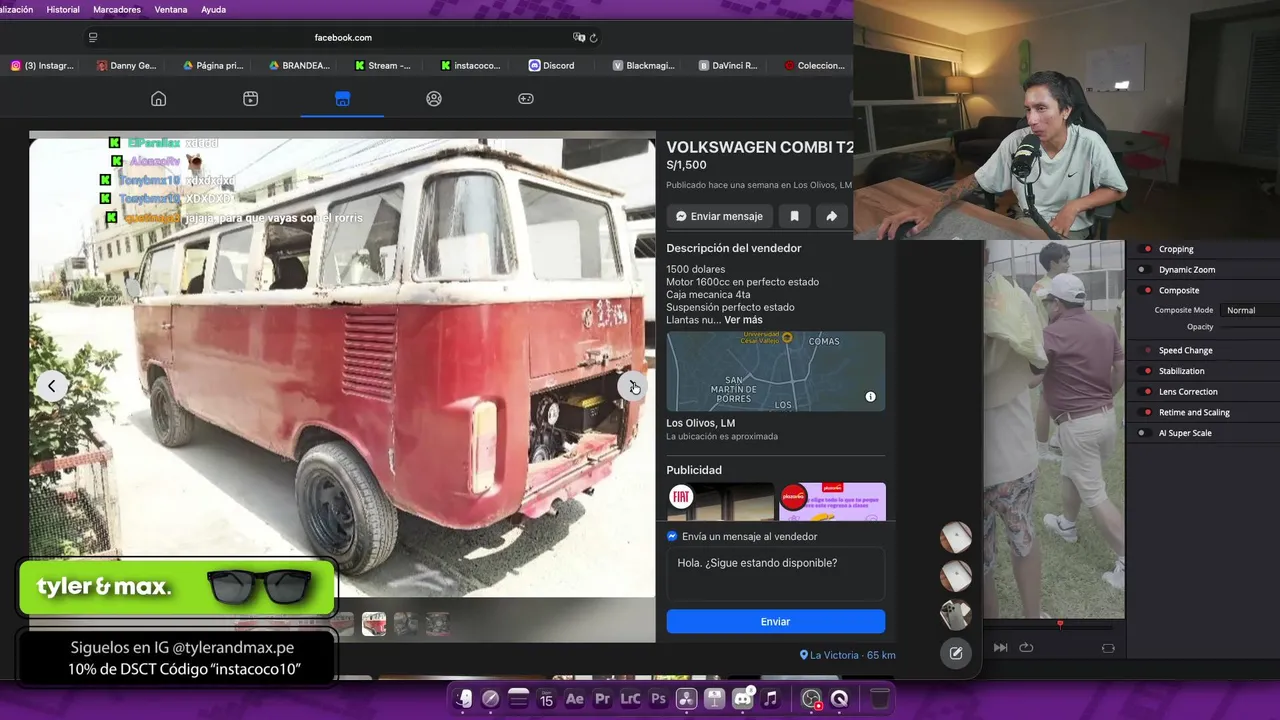Expand the Stabilization section header
Viewport: 1280px width, 720px height.
(x=1182, y=371)
